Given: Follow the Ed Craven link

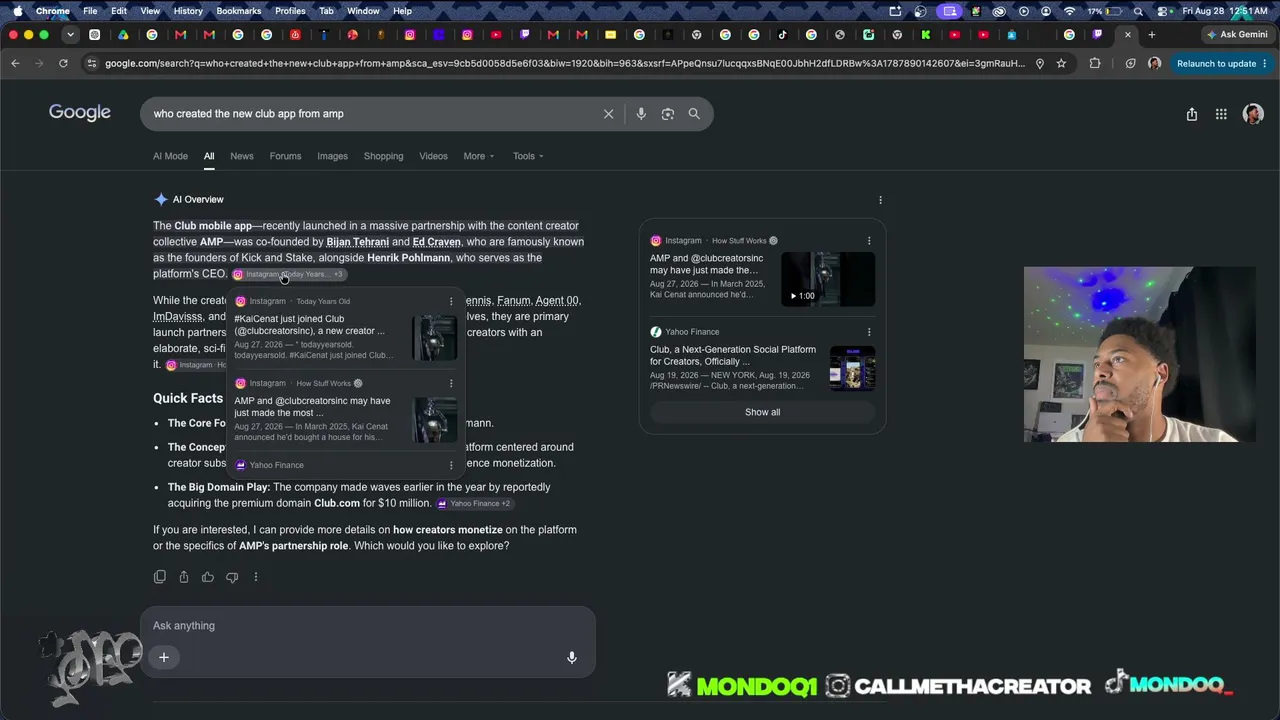Looking at the screenshot, I should tap(437, 242).
